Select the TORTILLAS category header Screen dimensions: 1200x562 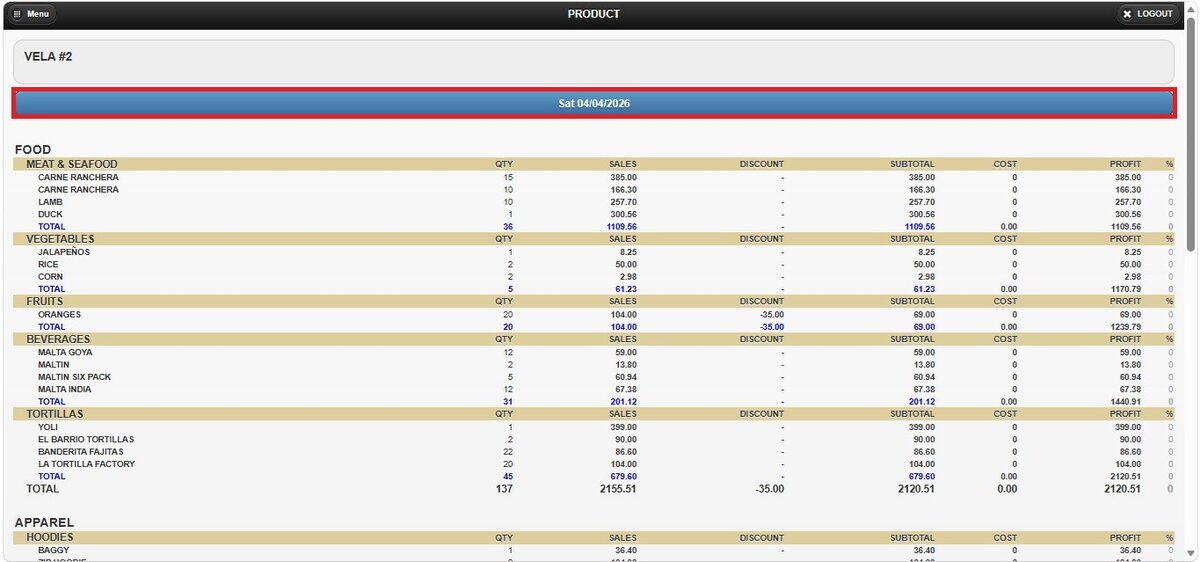(x=594, y=414)
